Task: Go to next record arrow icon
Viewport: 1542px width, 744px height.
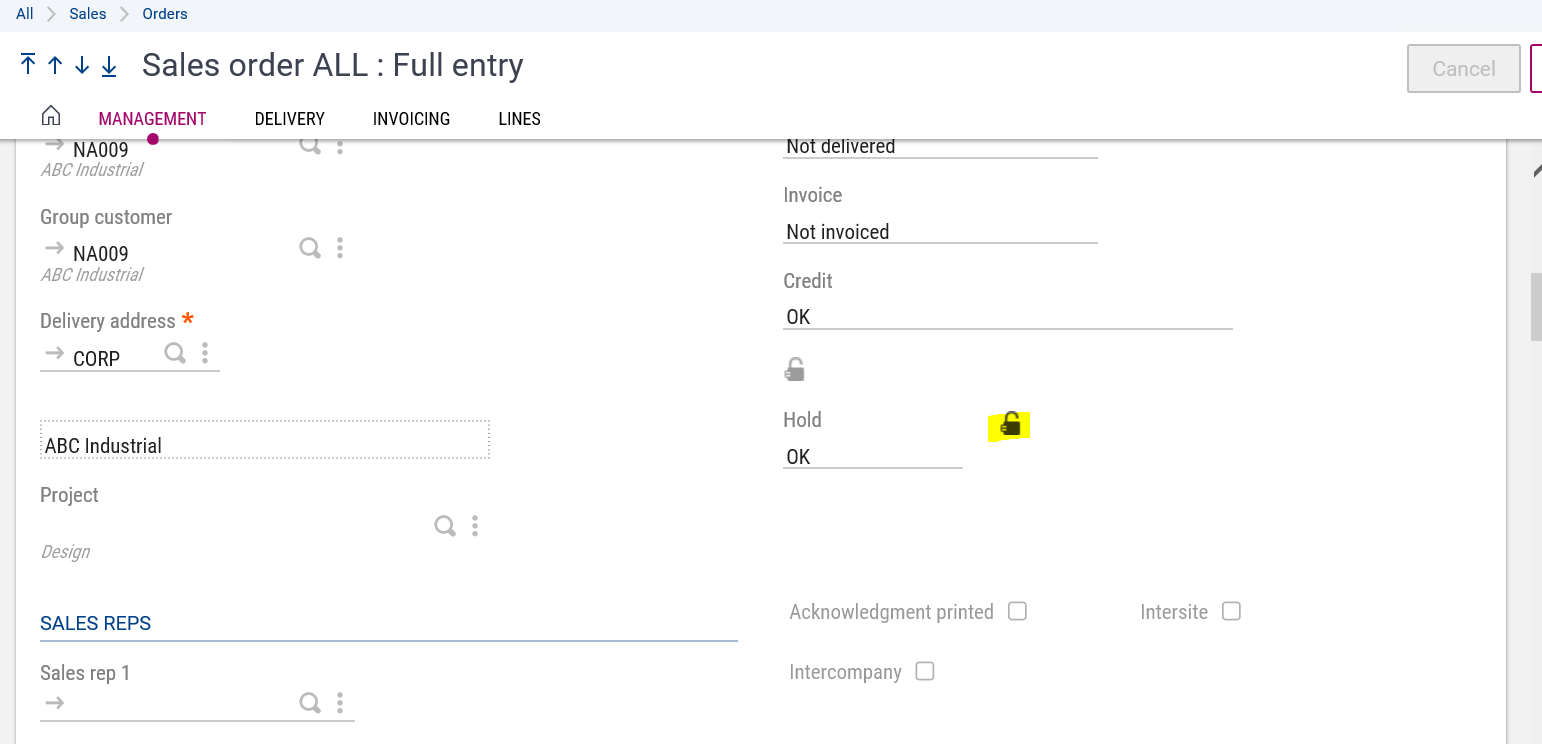Action: 82,65
